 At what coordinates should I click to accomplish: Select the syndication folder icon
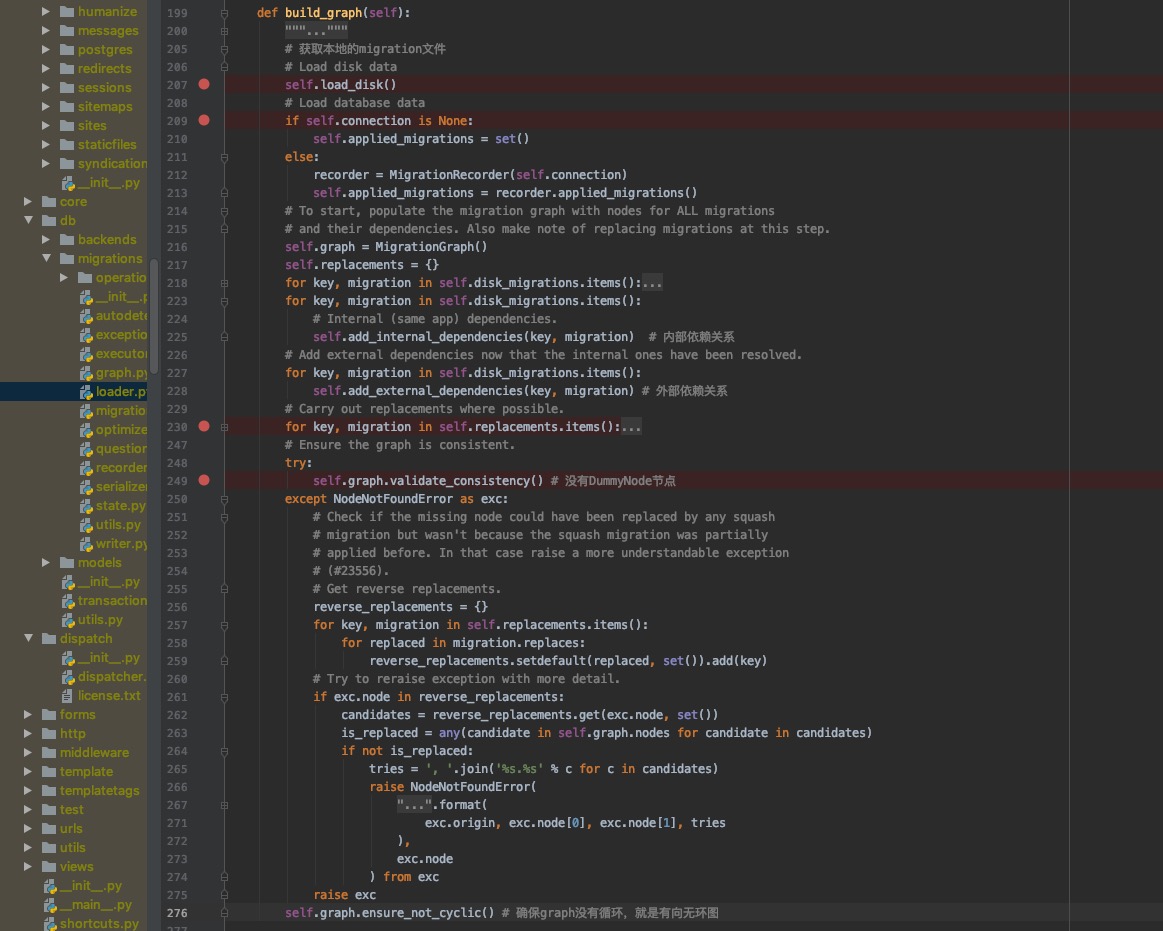tap(67, 163)
